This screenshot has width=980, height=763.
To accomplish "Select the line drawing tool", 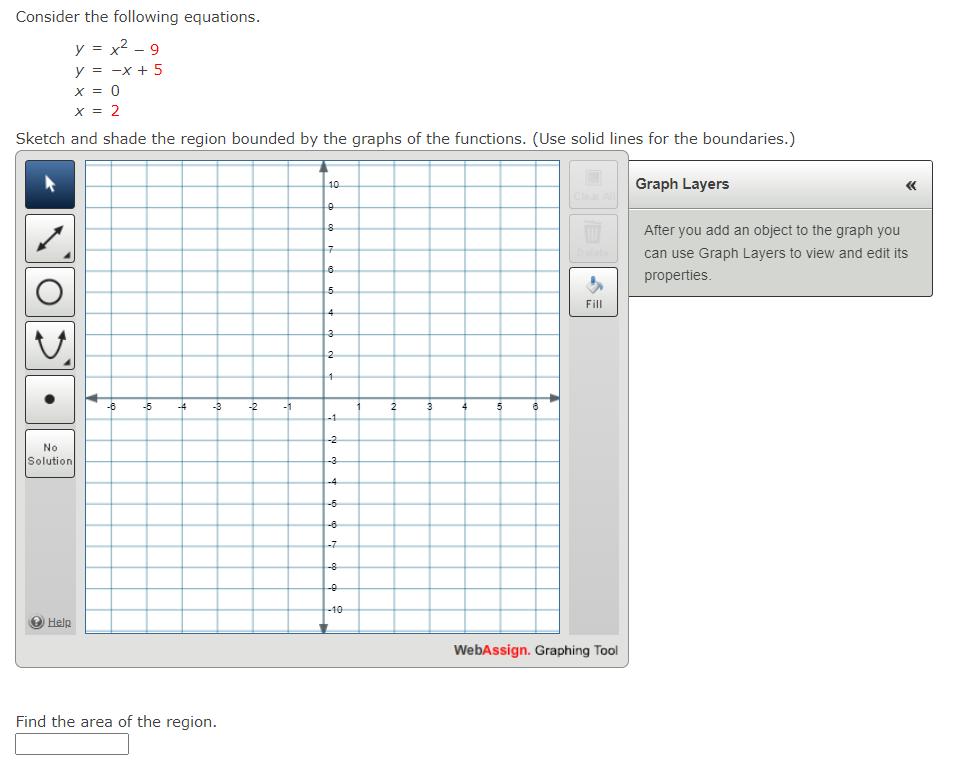I will click(x=49, y=238).
